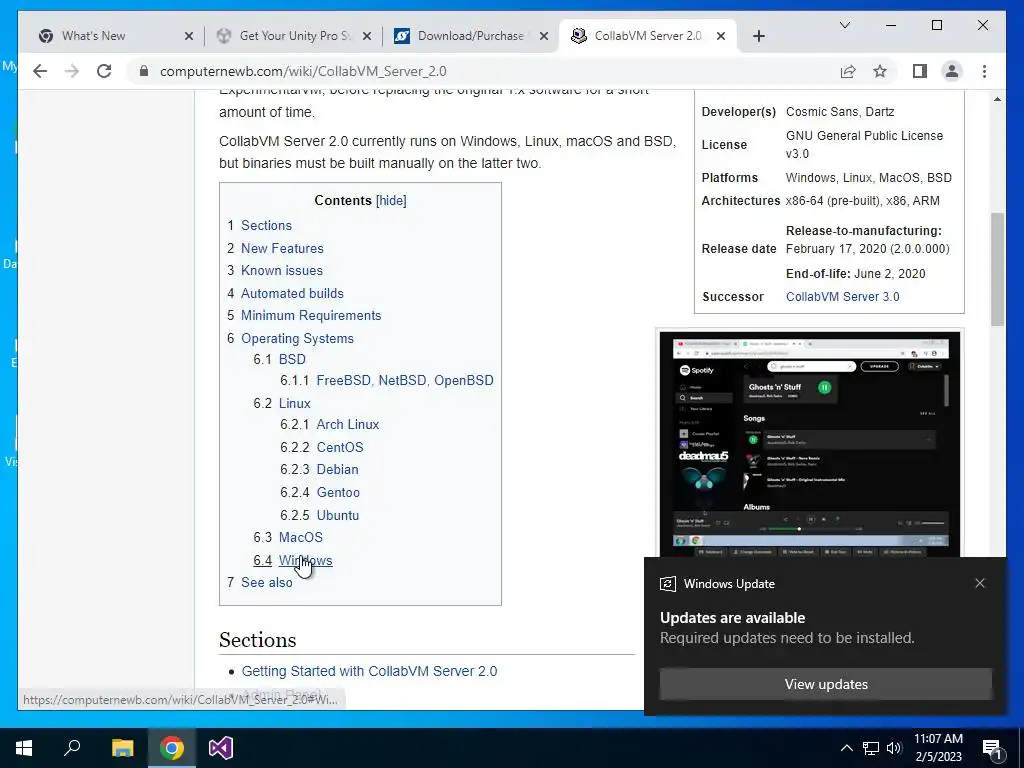Jump to Linux subsection
The height and width of the screenshot is (768, 1024).
pos(295,404)
